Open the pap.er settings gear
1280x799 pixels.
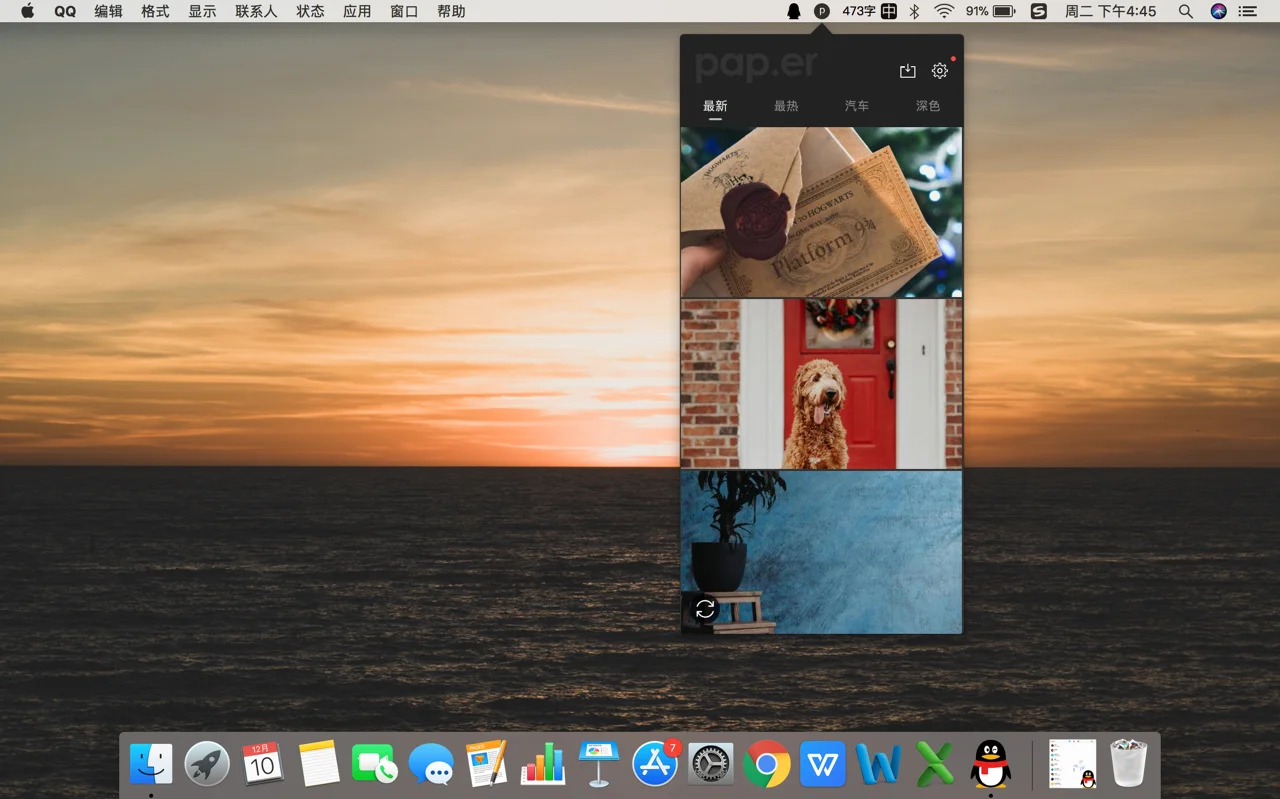tap(939, 71)
